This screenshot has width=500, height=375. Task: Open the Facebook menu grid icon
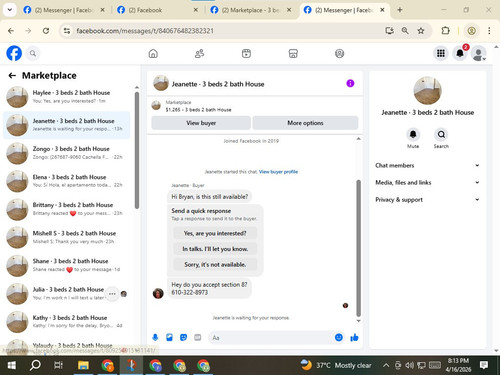pos(441,53)
